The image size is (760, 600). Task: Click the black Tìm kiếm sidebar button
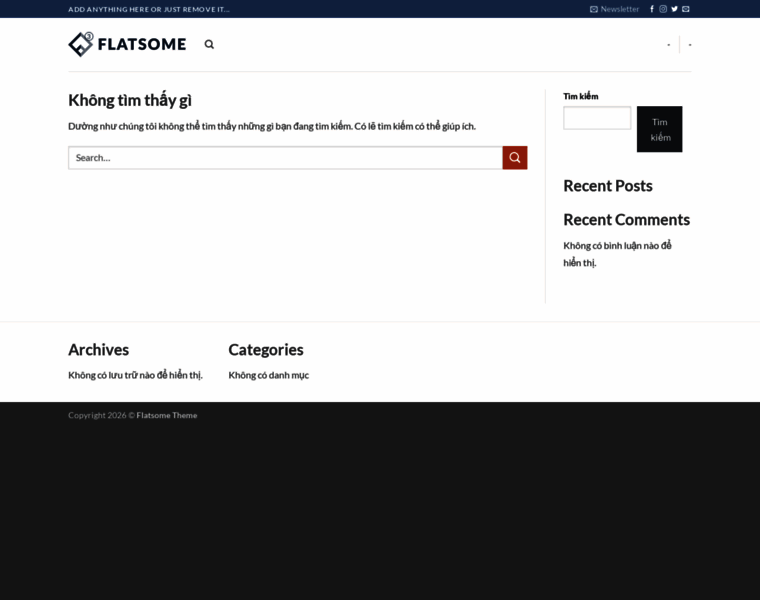(x=659, y=129)
